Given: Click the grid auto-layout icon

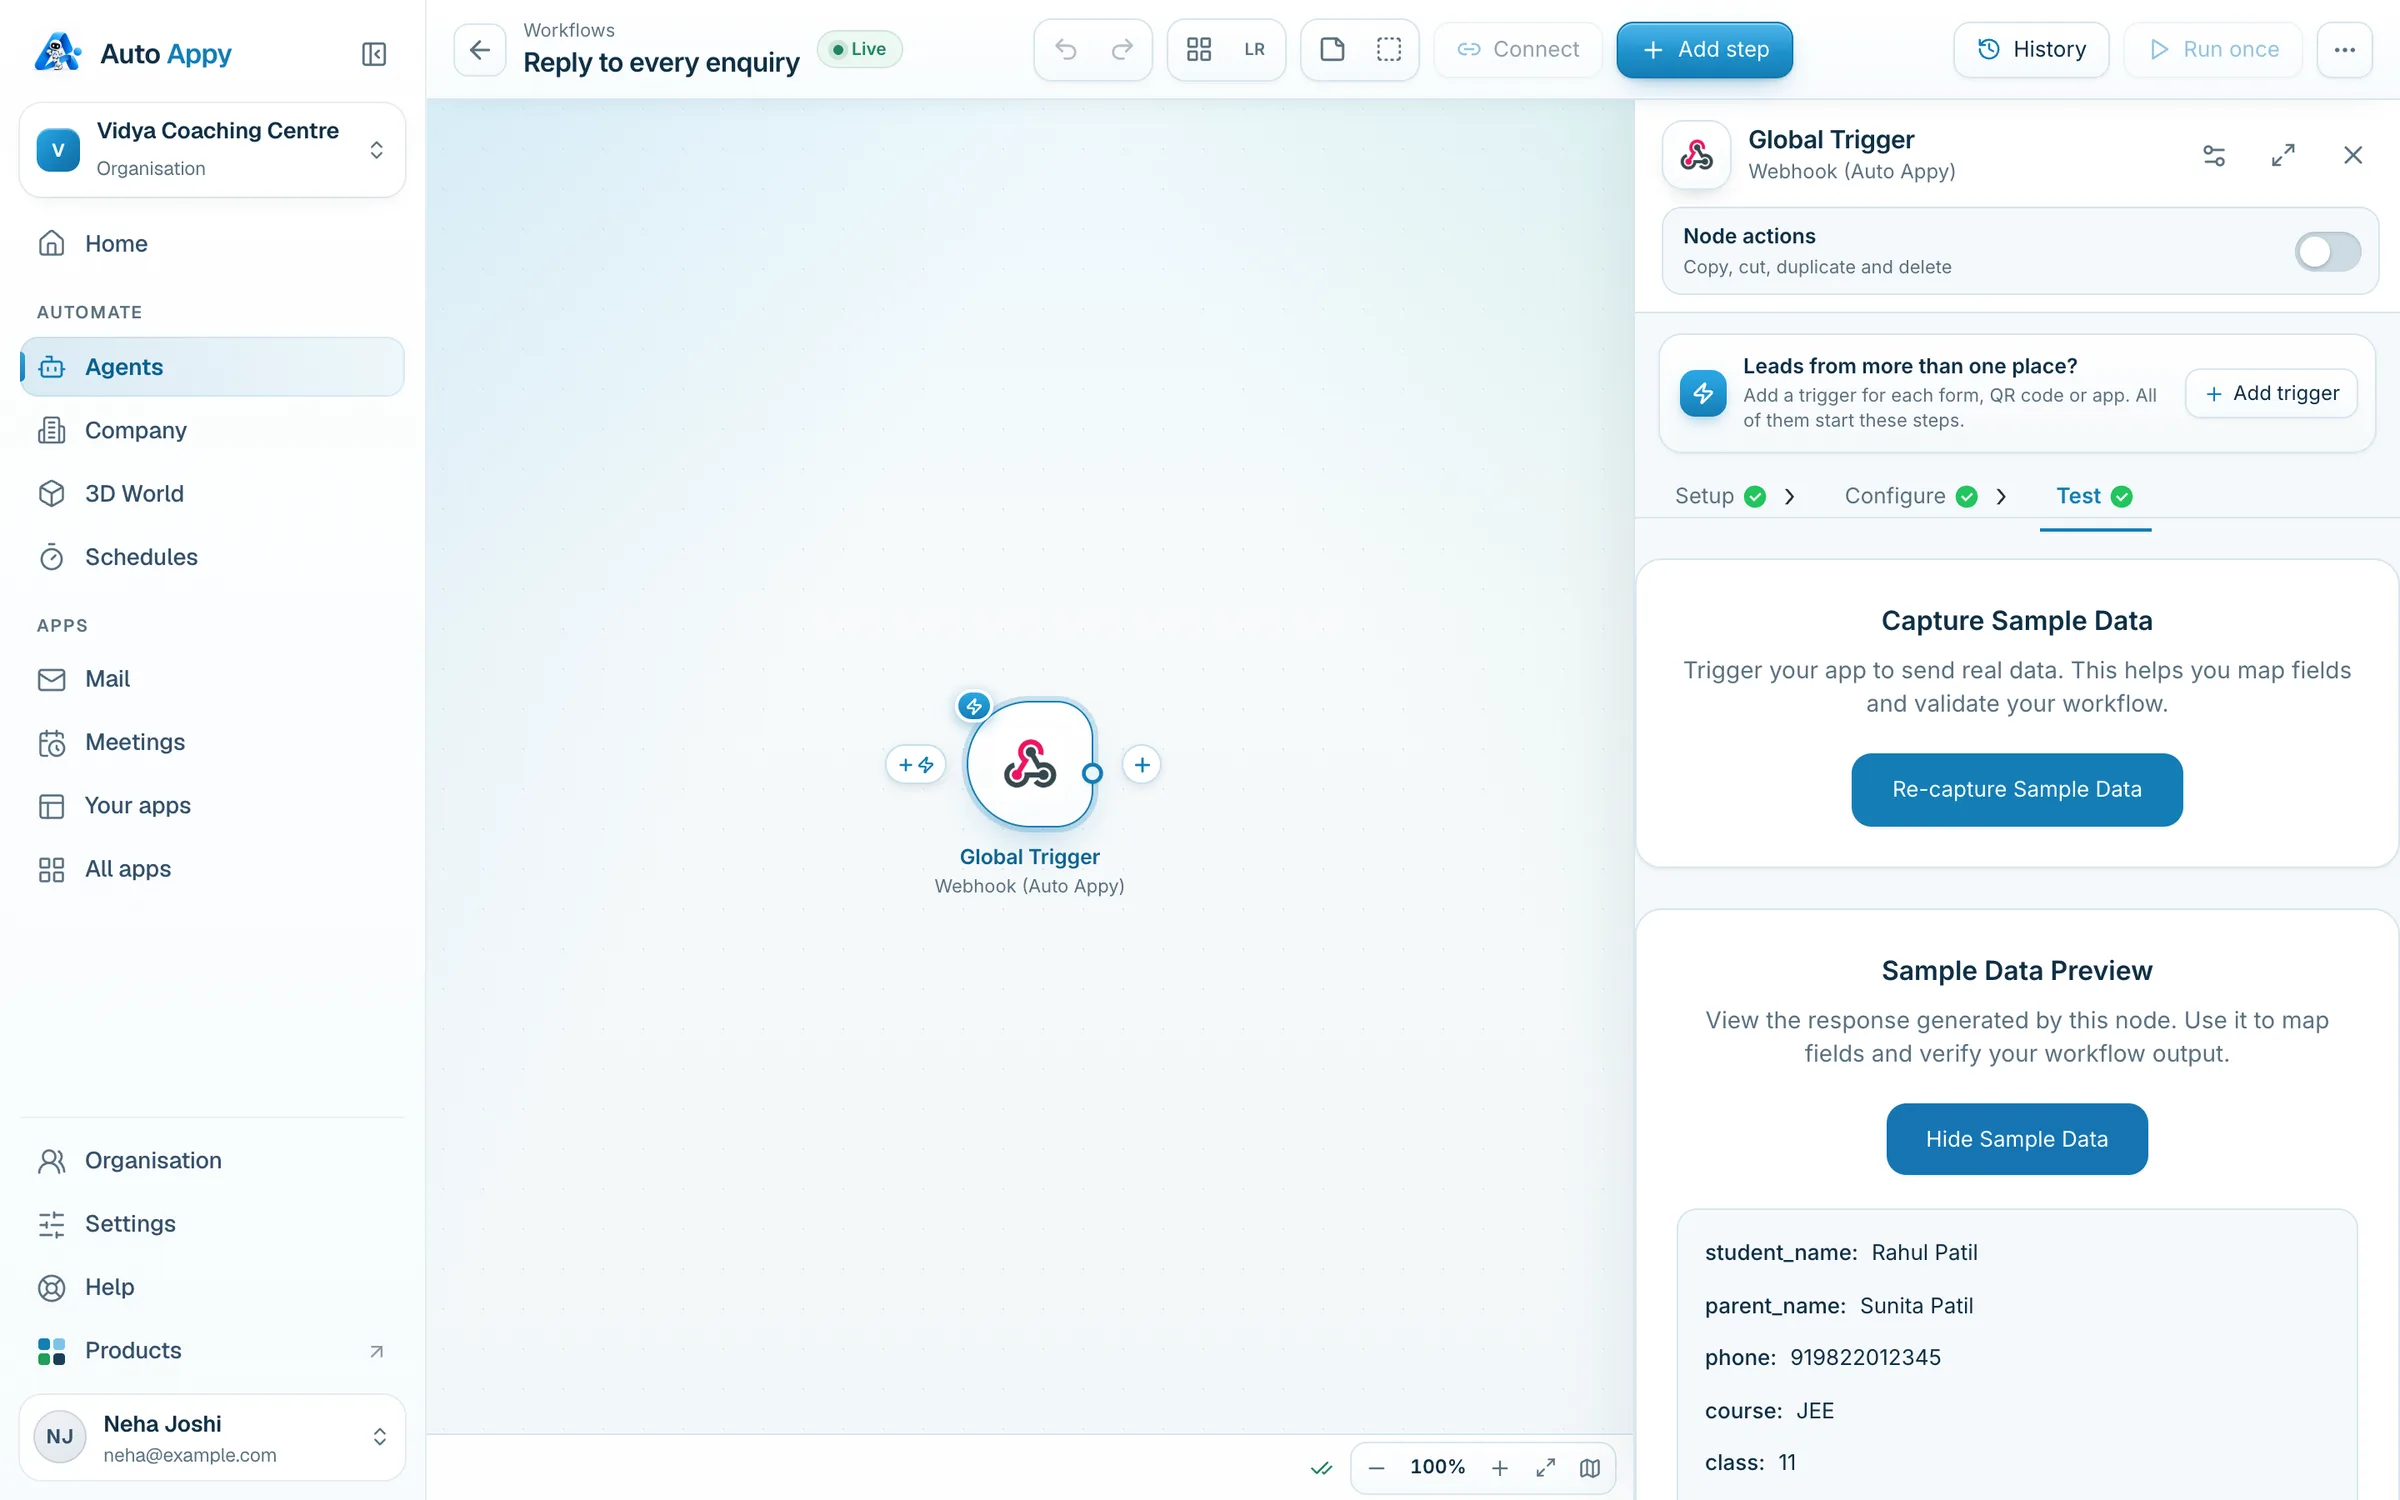Looking at the screenshot, I should click(x=1199, y=49).
